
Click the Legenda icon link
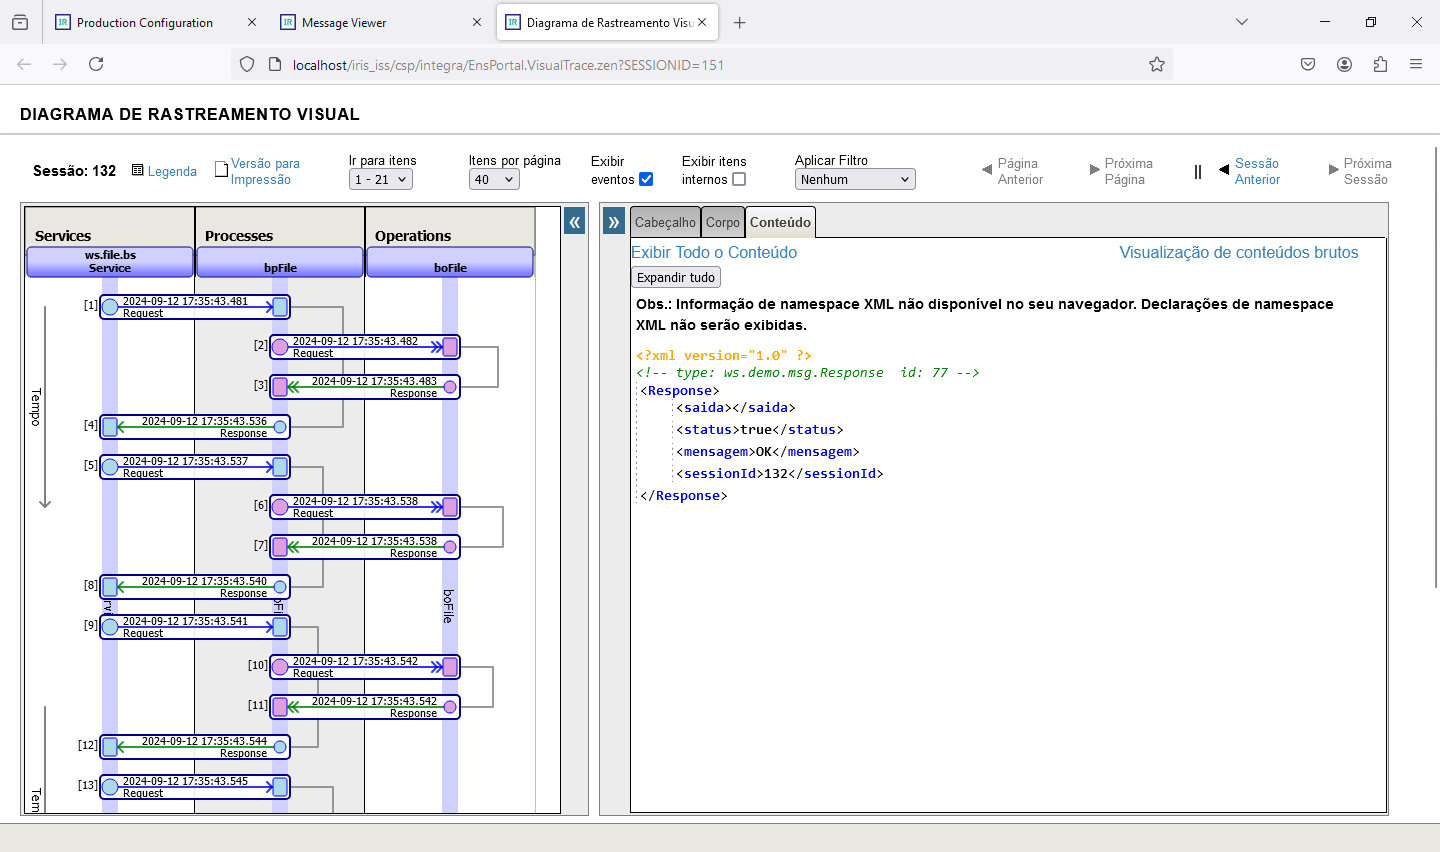pyautogui.click(x=138, y=171)
